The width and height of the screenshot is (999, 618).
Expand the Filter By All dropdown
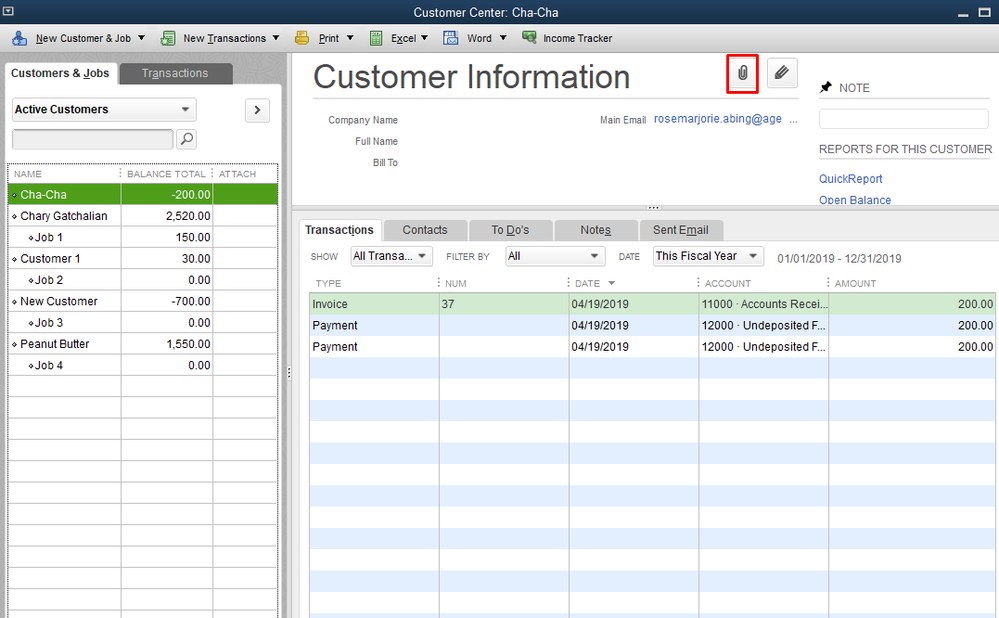point(555,256)
